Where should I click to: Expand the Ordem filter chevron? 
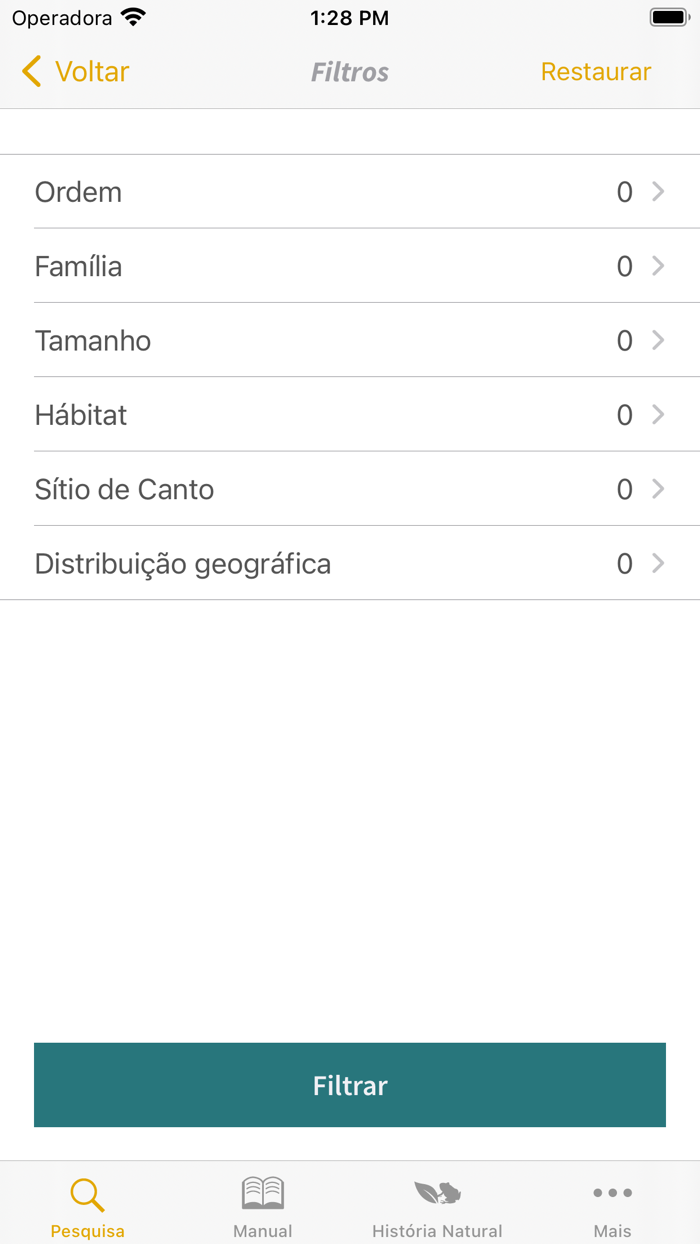coord(656,192)
